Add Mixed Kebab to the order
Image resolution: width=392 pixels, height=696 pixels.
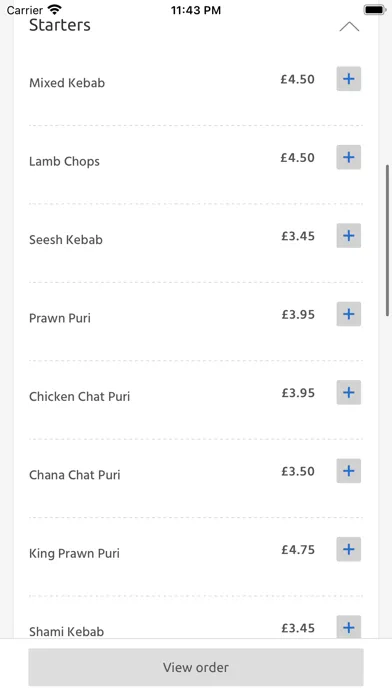point(348,79)
